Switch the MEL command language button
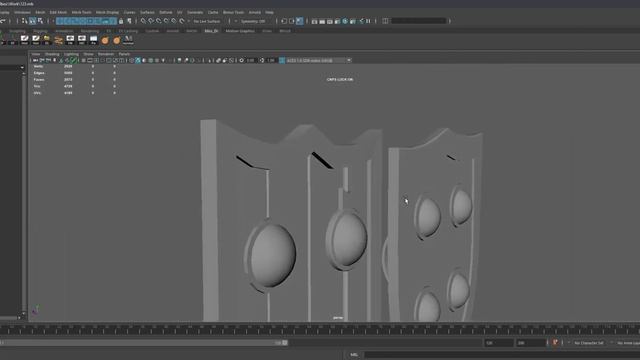 [354, 355]
